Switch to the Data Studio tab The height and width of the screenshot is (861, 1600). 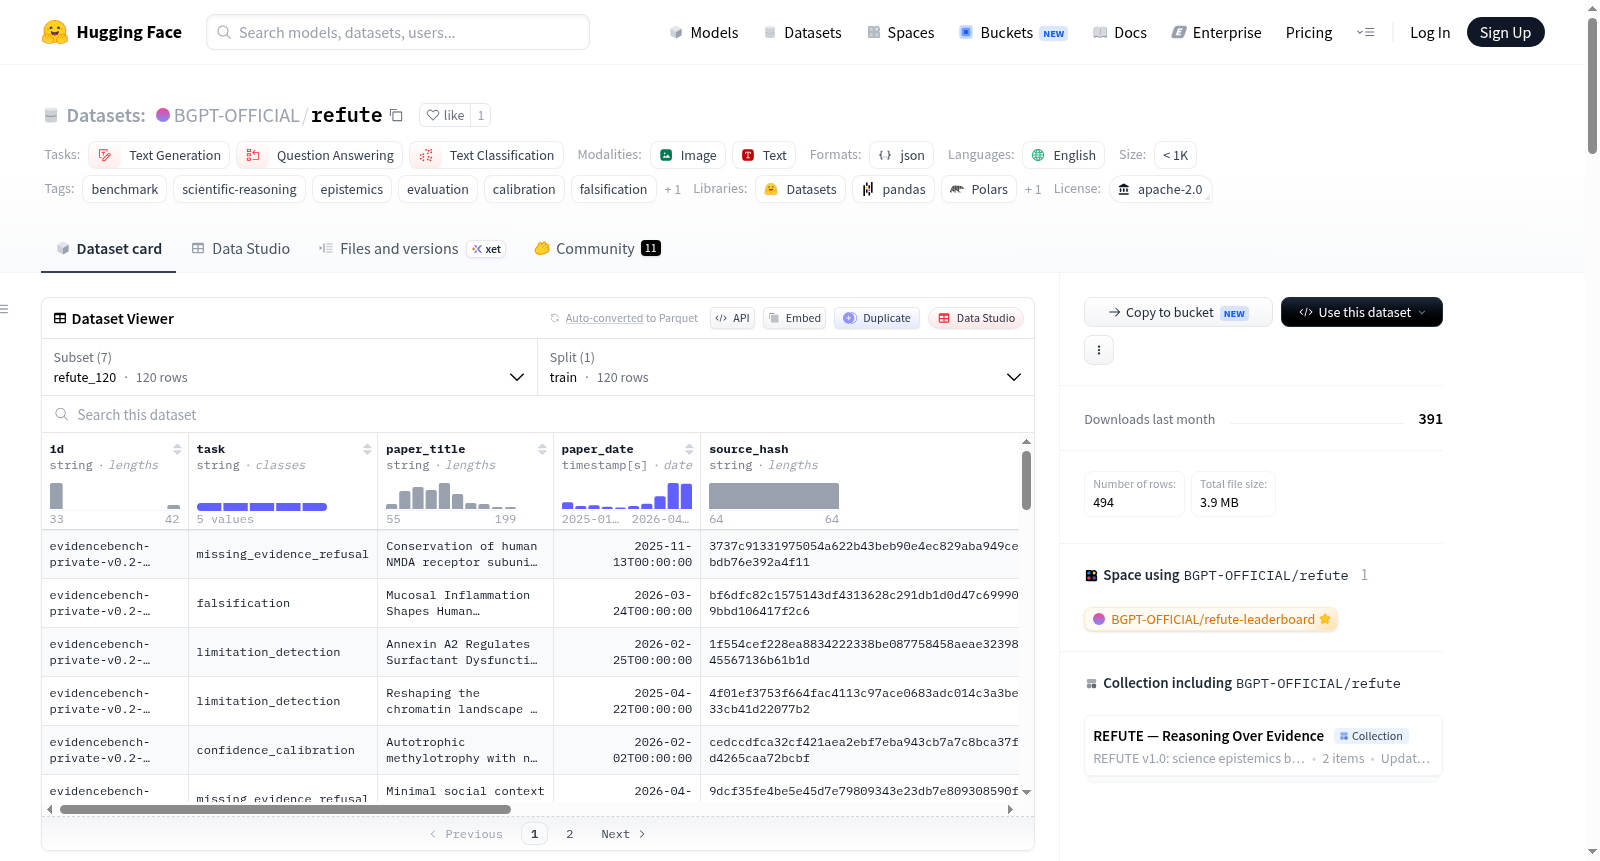[x=240, y=248]
